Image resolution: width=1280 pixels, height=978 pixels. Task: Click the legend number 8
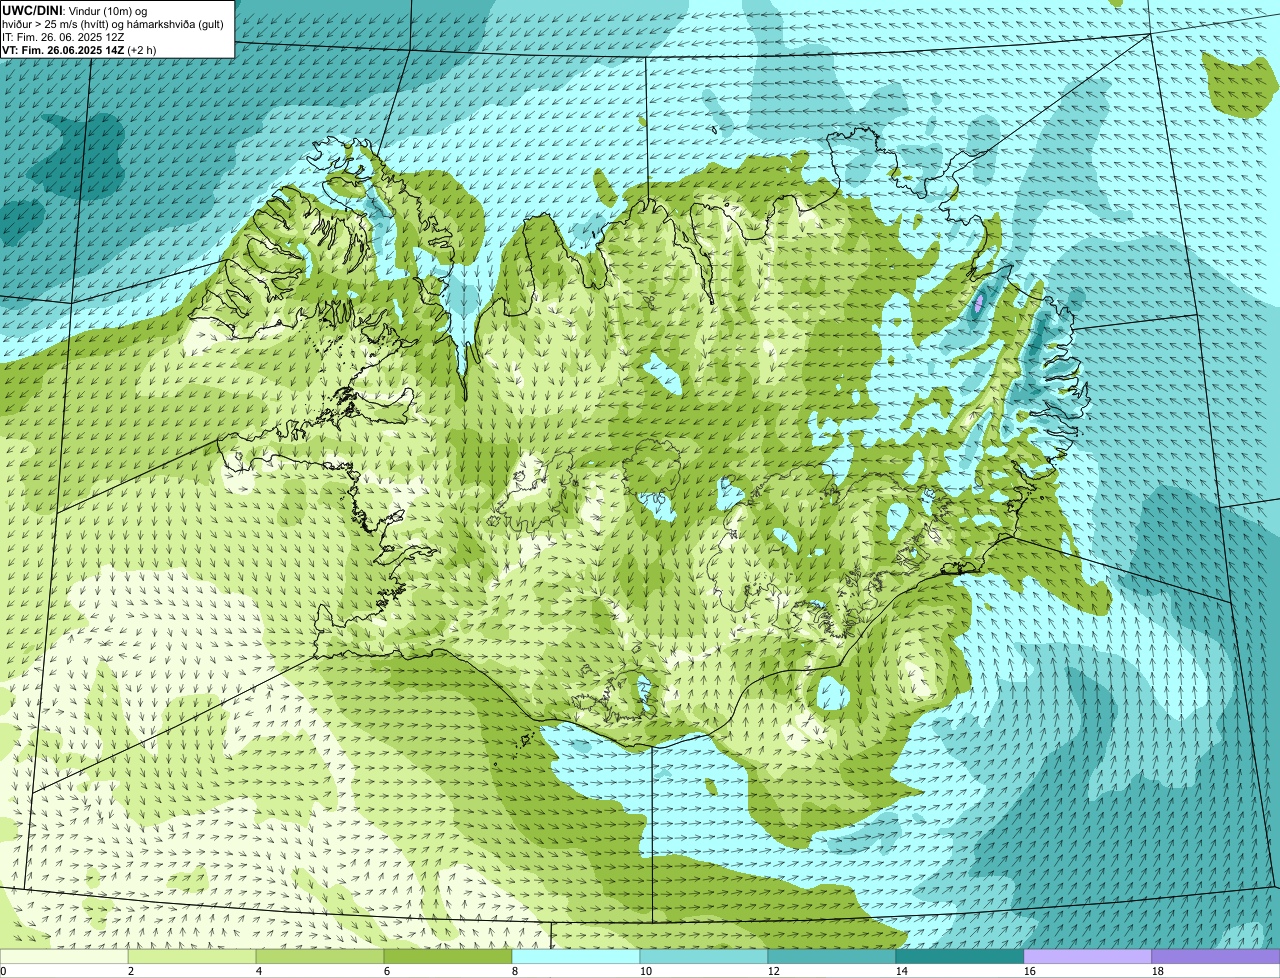[515, 971]
